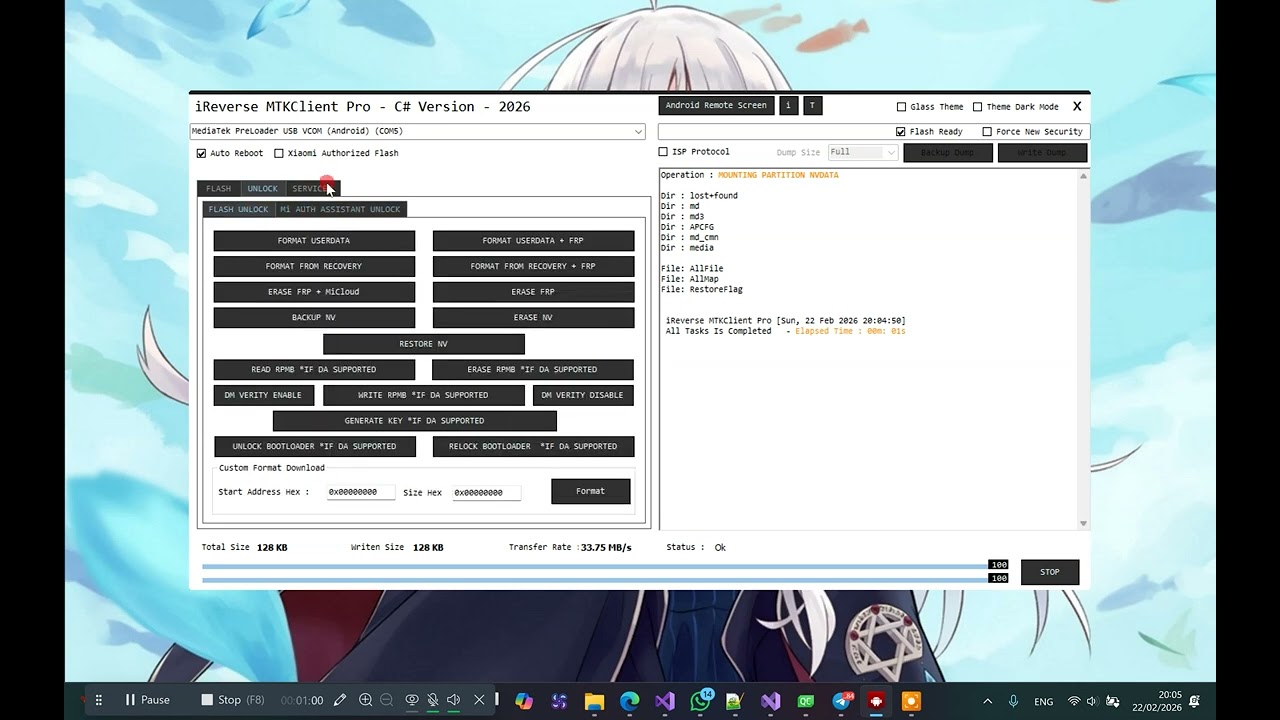1280x720 pixels.
Task: Toggle the Auto Reboot checkbox
Action: pyautogui.click(x=201, y=153)
